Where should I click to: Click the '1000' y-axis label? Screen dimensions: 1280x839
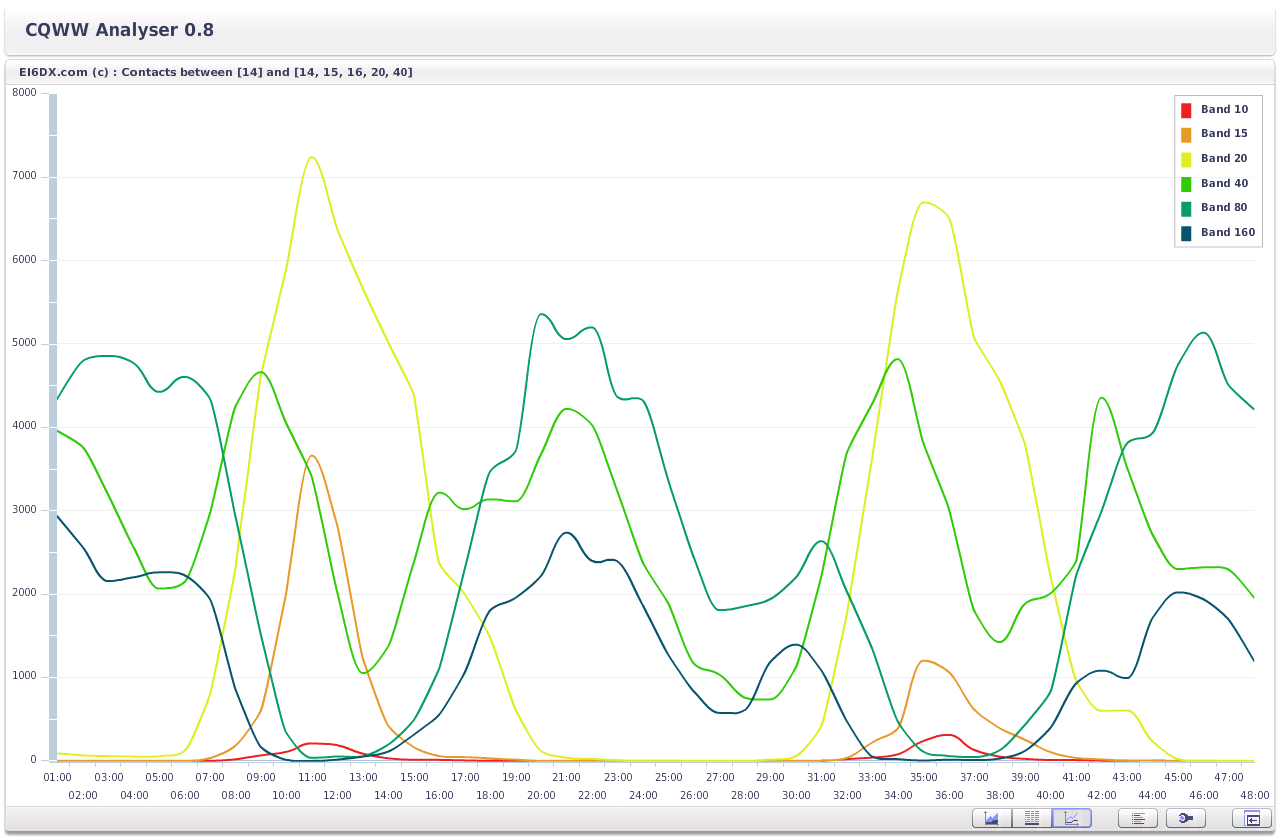(24, 677)
